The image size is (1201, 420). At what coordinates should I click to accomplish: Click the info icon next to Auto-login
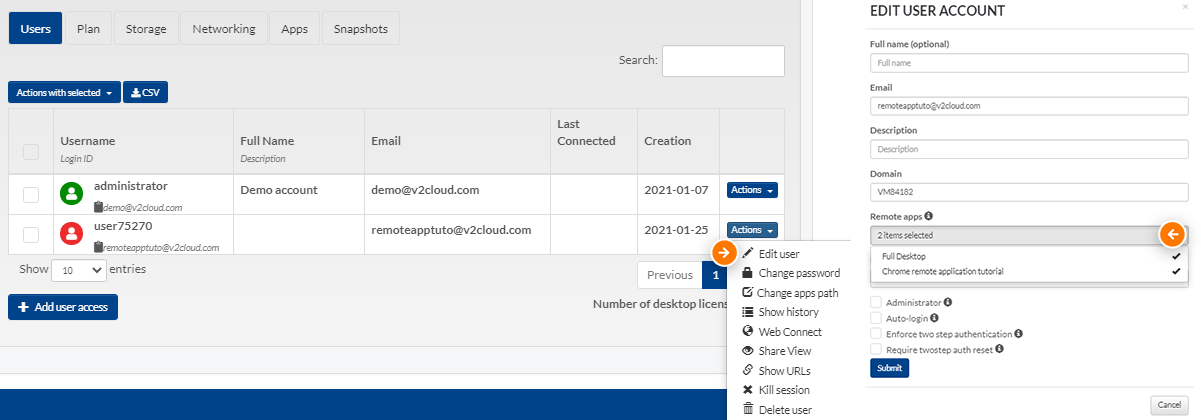(934, 318)
